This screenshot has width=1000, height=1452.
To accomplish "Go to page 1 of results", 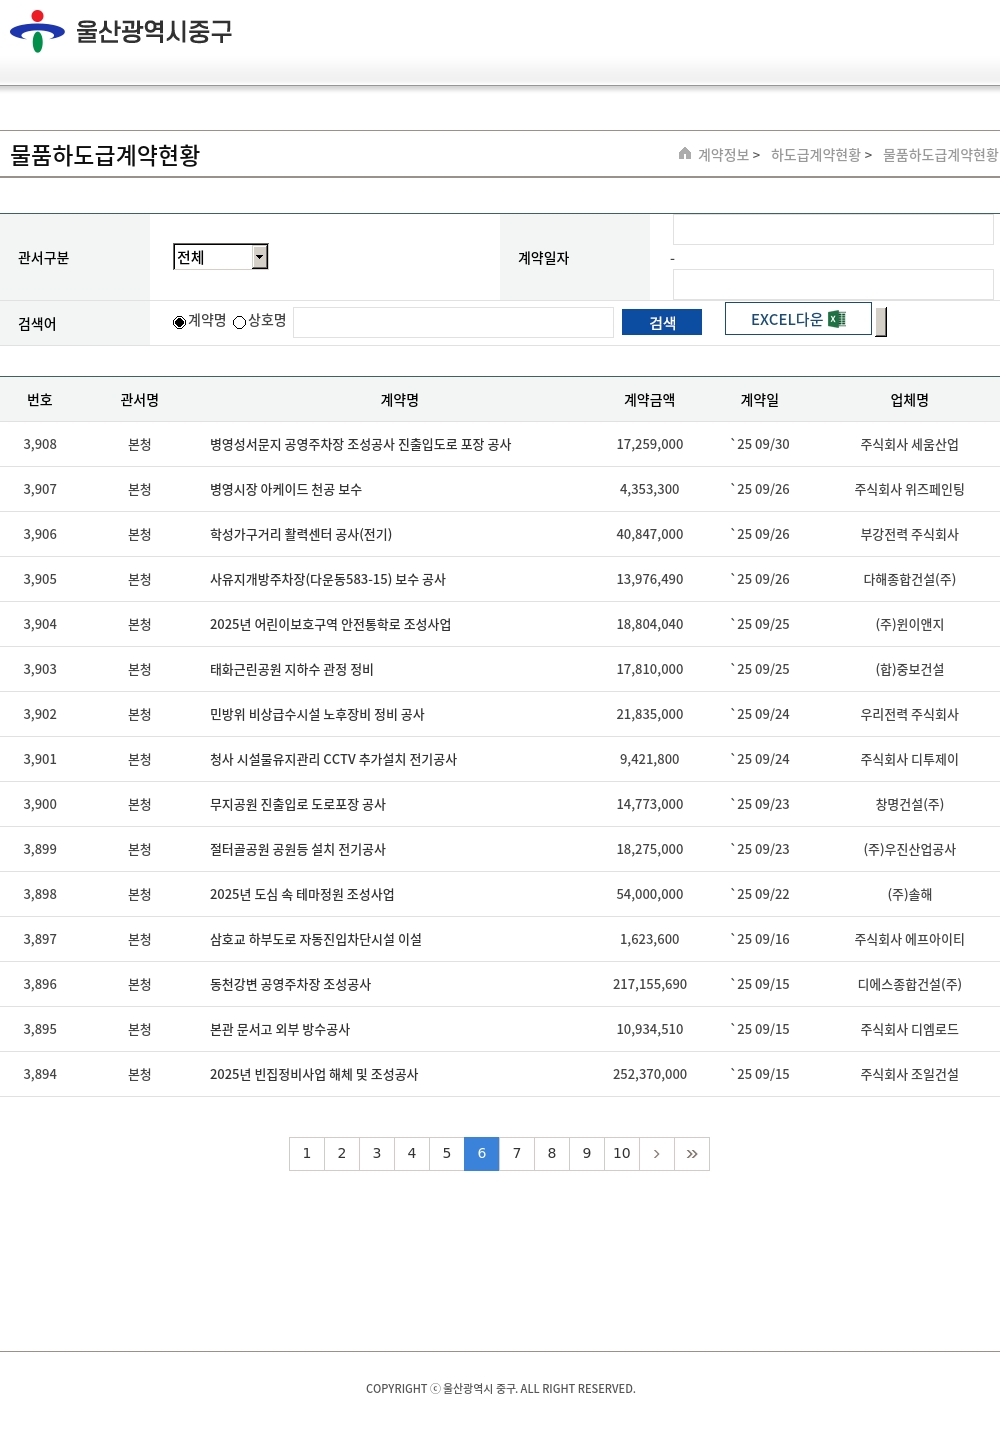I will [307, 1154].
